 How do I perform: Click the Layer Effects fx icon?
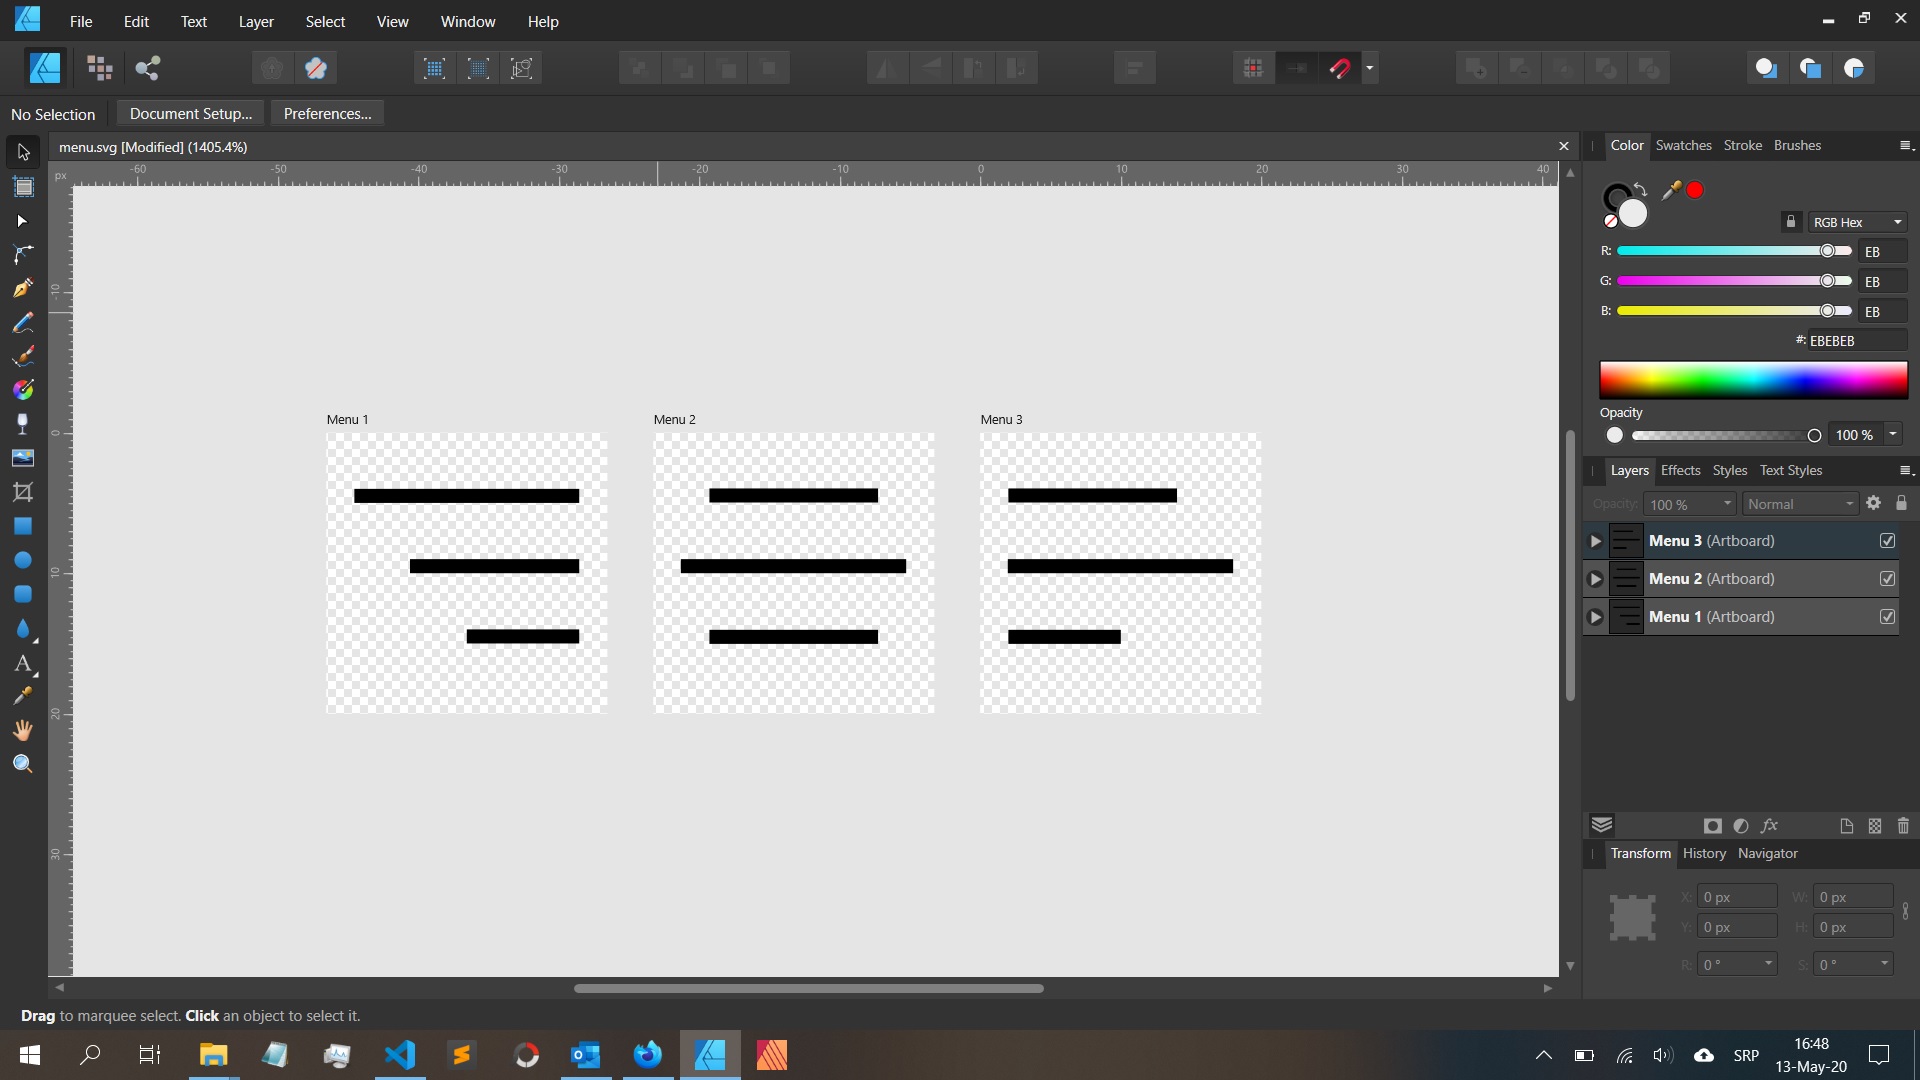pos(1769,826)
